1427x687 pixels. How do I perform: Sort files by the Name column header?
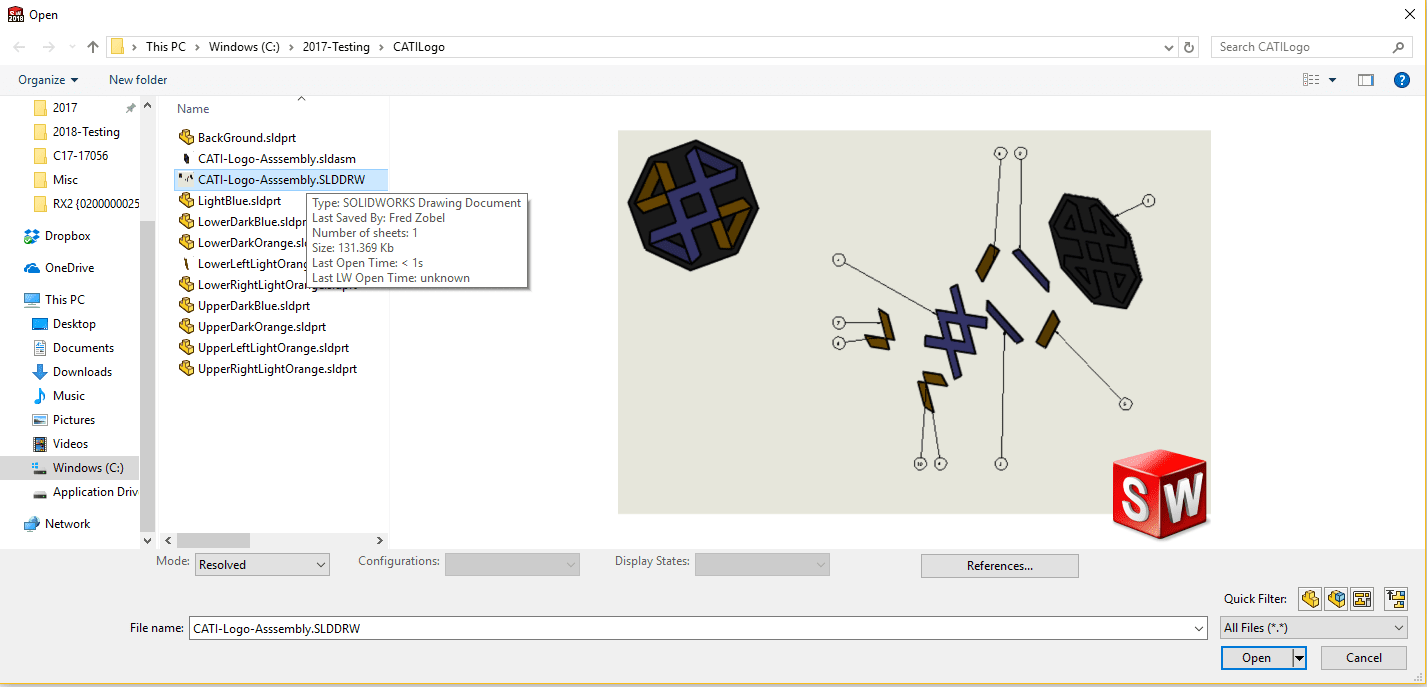click(194, 109)
